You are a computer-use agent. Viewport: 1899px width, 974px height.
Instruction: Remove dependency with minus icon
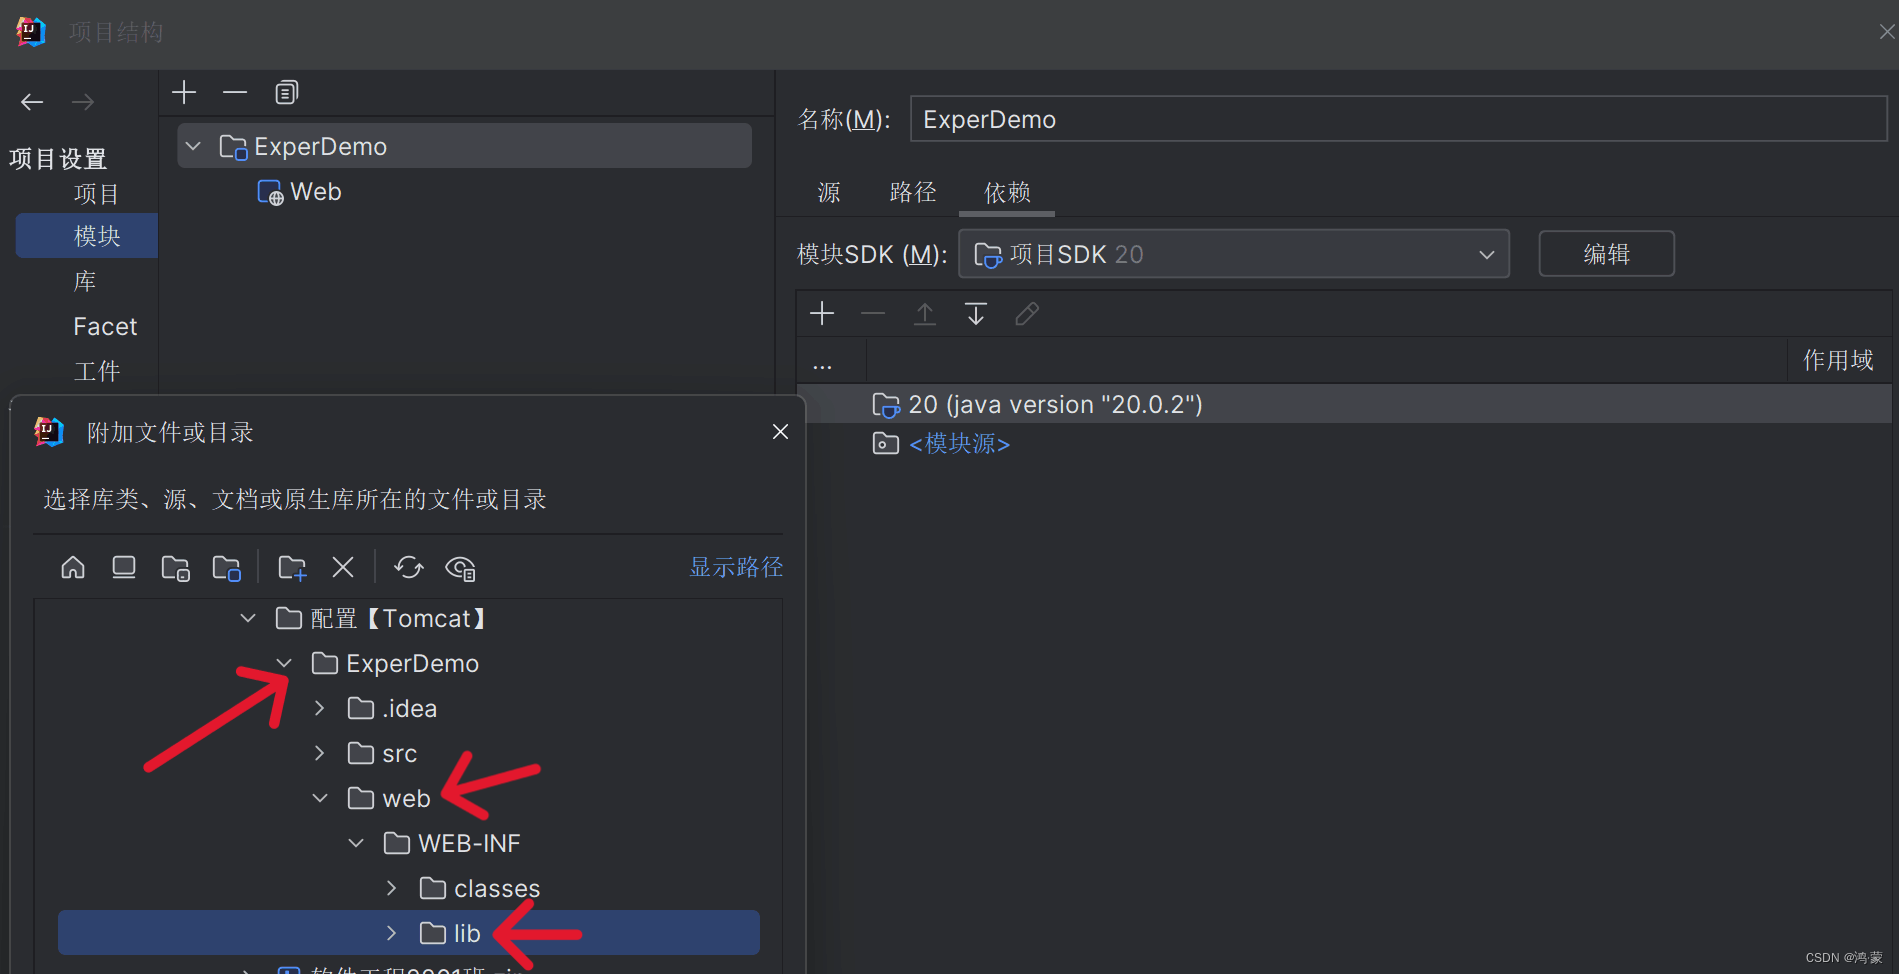[873, 314]
